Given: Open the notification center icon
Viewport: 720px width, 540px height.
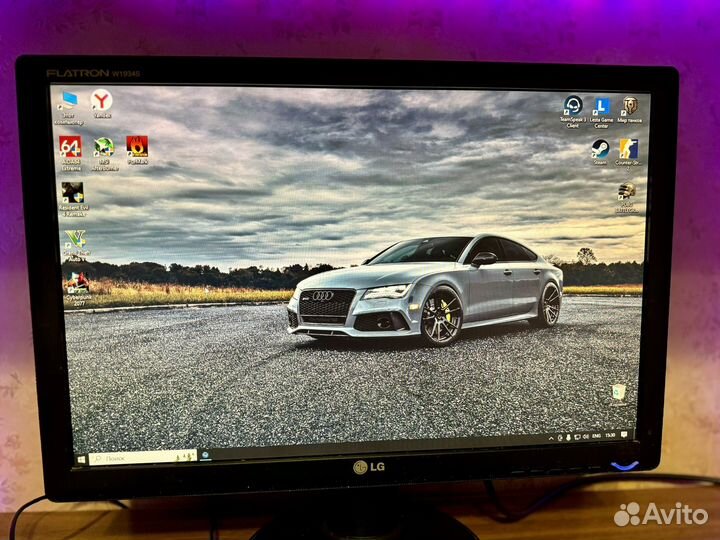Looking at the screenshot, I should pos(624,434).
